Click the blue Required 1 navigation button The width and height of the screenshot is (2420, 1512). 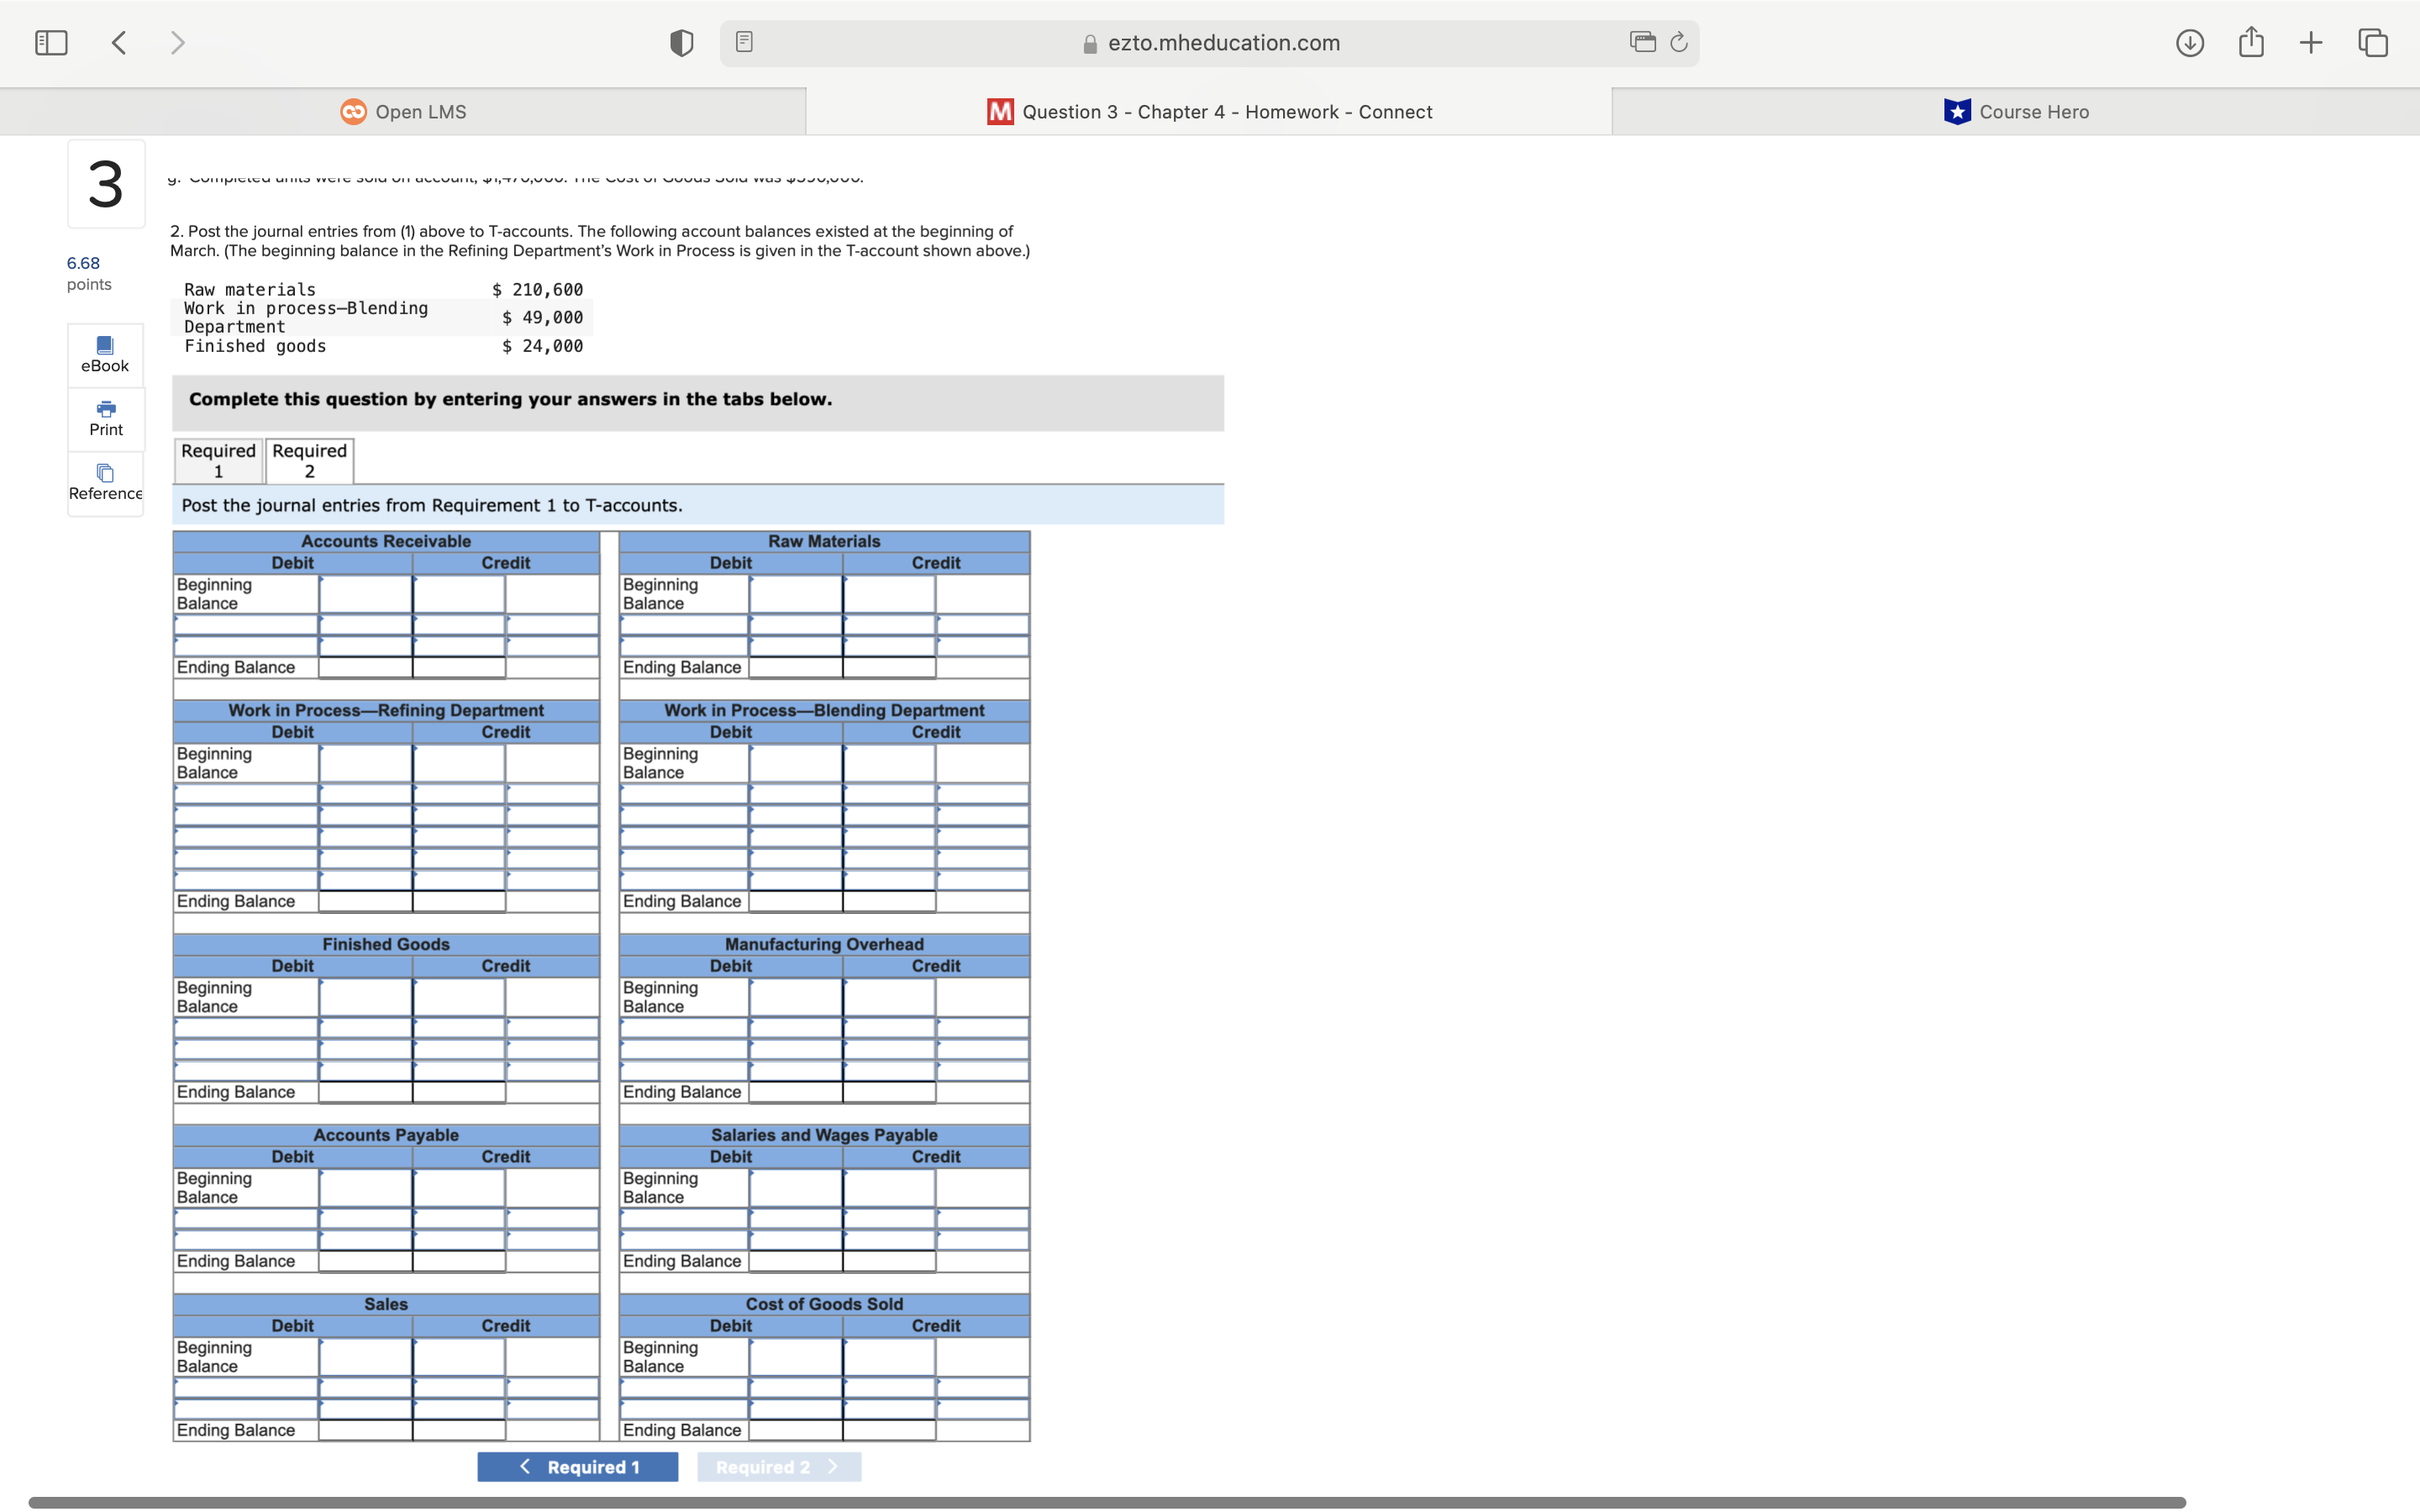pyautogui.click(x=578, y=1466)
